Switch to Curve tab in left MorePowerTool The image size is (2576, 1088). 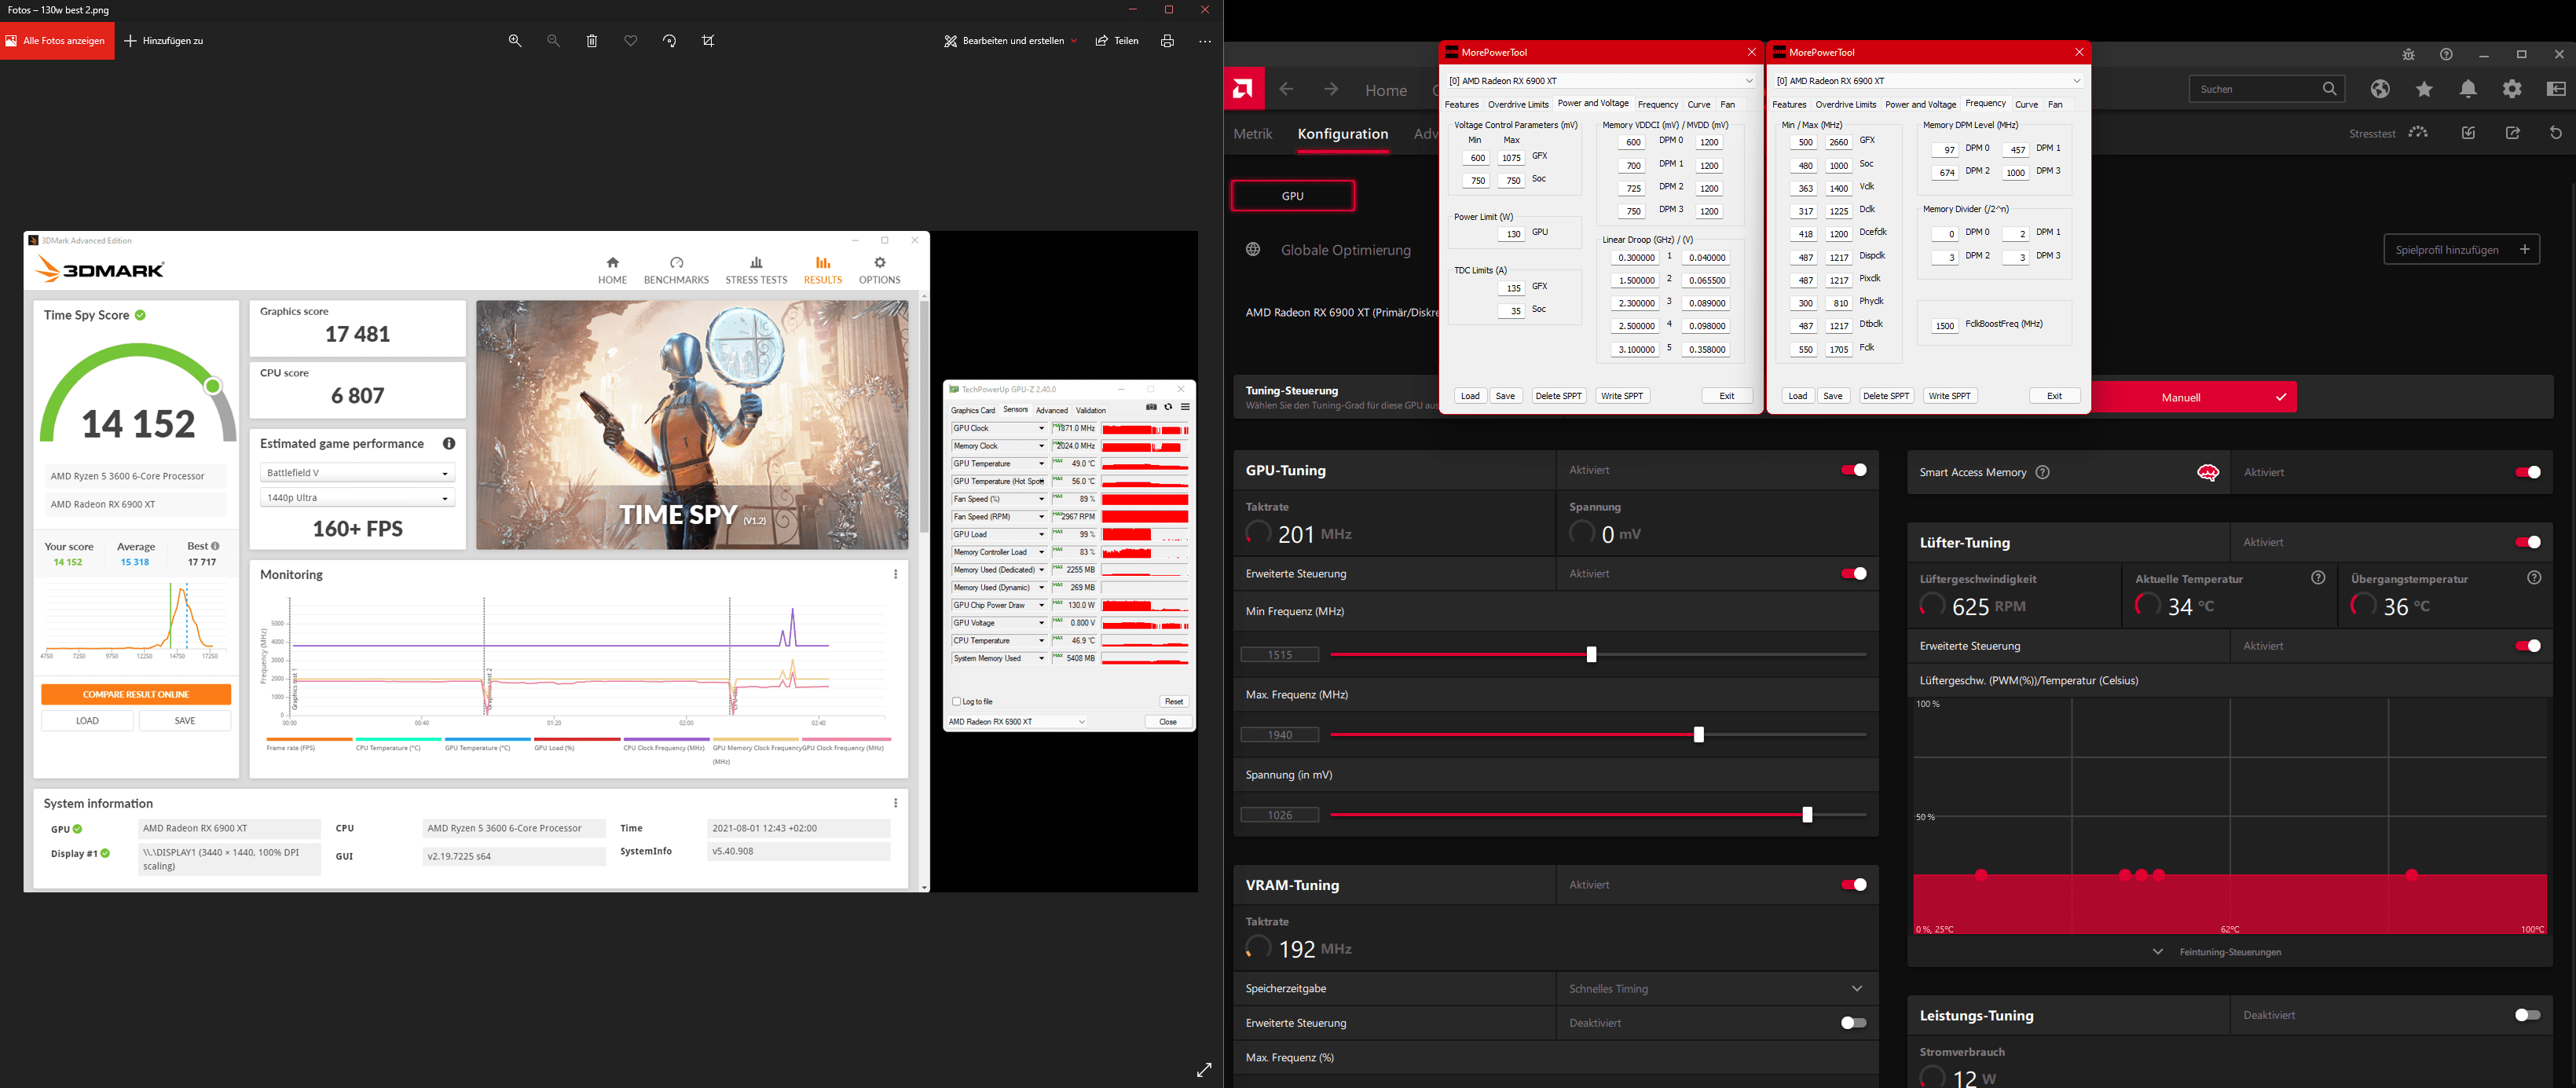1699,105
